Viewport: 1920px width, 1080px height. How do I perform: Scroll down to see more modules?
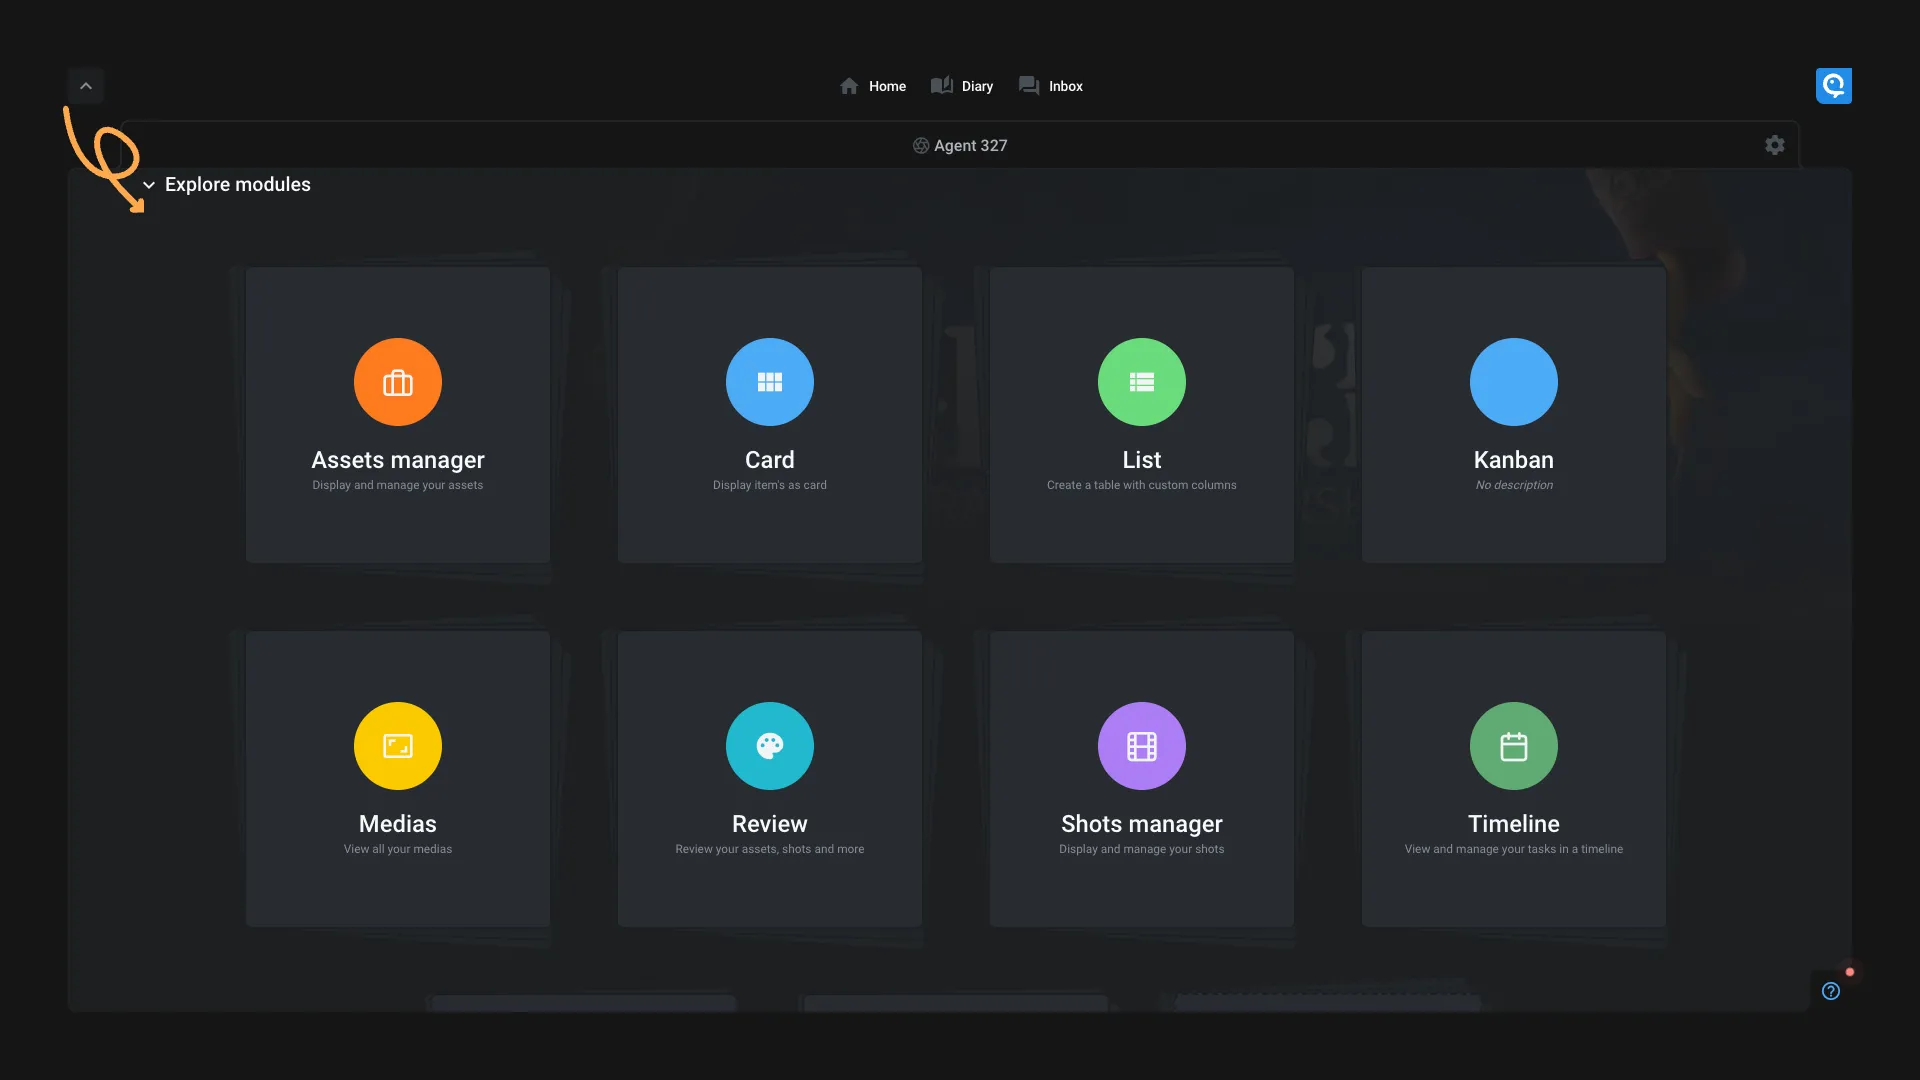149,185
